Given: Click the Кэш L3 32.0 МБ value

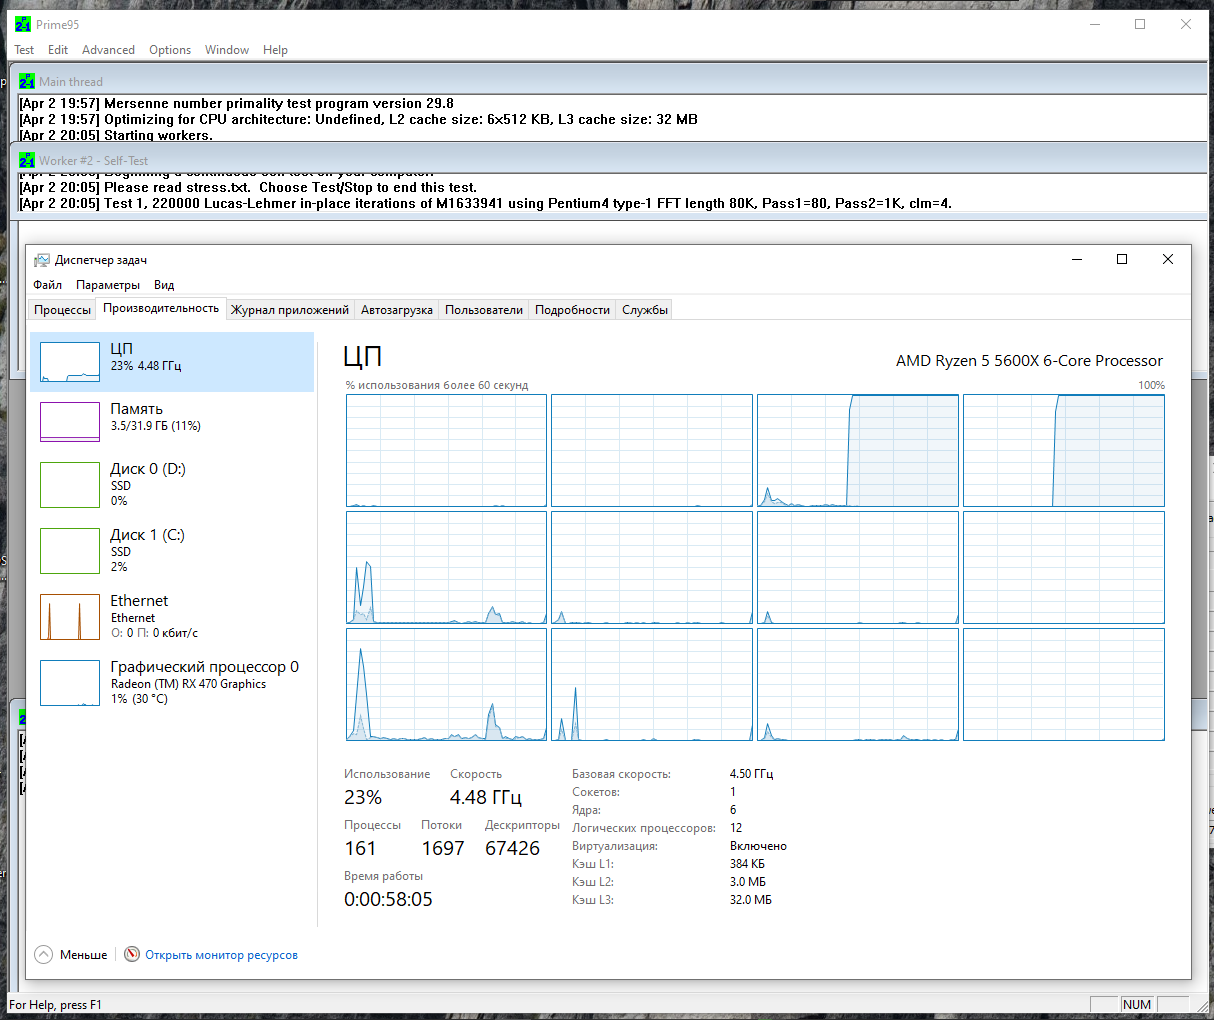Looking at the screenshot, I should [751, 900].
